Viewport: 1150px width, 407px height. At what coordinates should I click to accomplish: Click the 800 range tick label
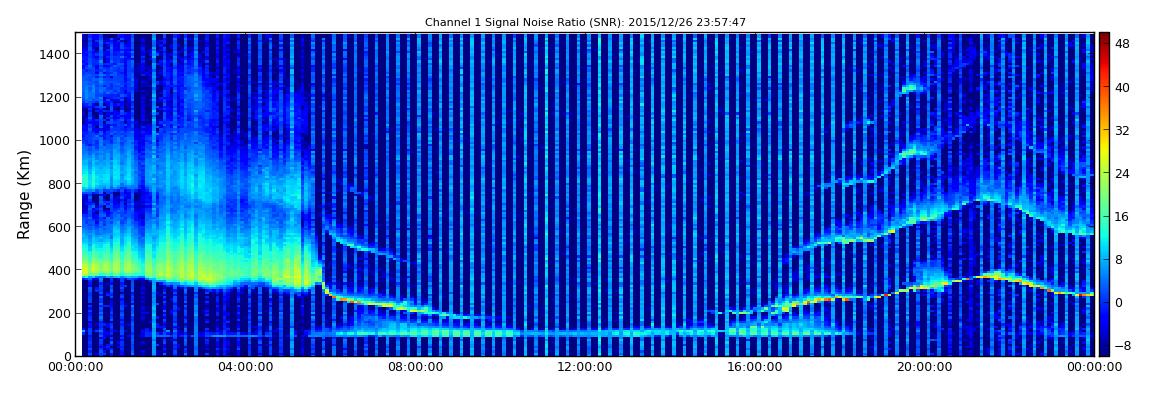pos(59,184)
